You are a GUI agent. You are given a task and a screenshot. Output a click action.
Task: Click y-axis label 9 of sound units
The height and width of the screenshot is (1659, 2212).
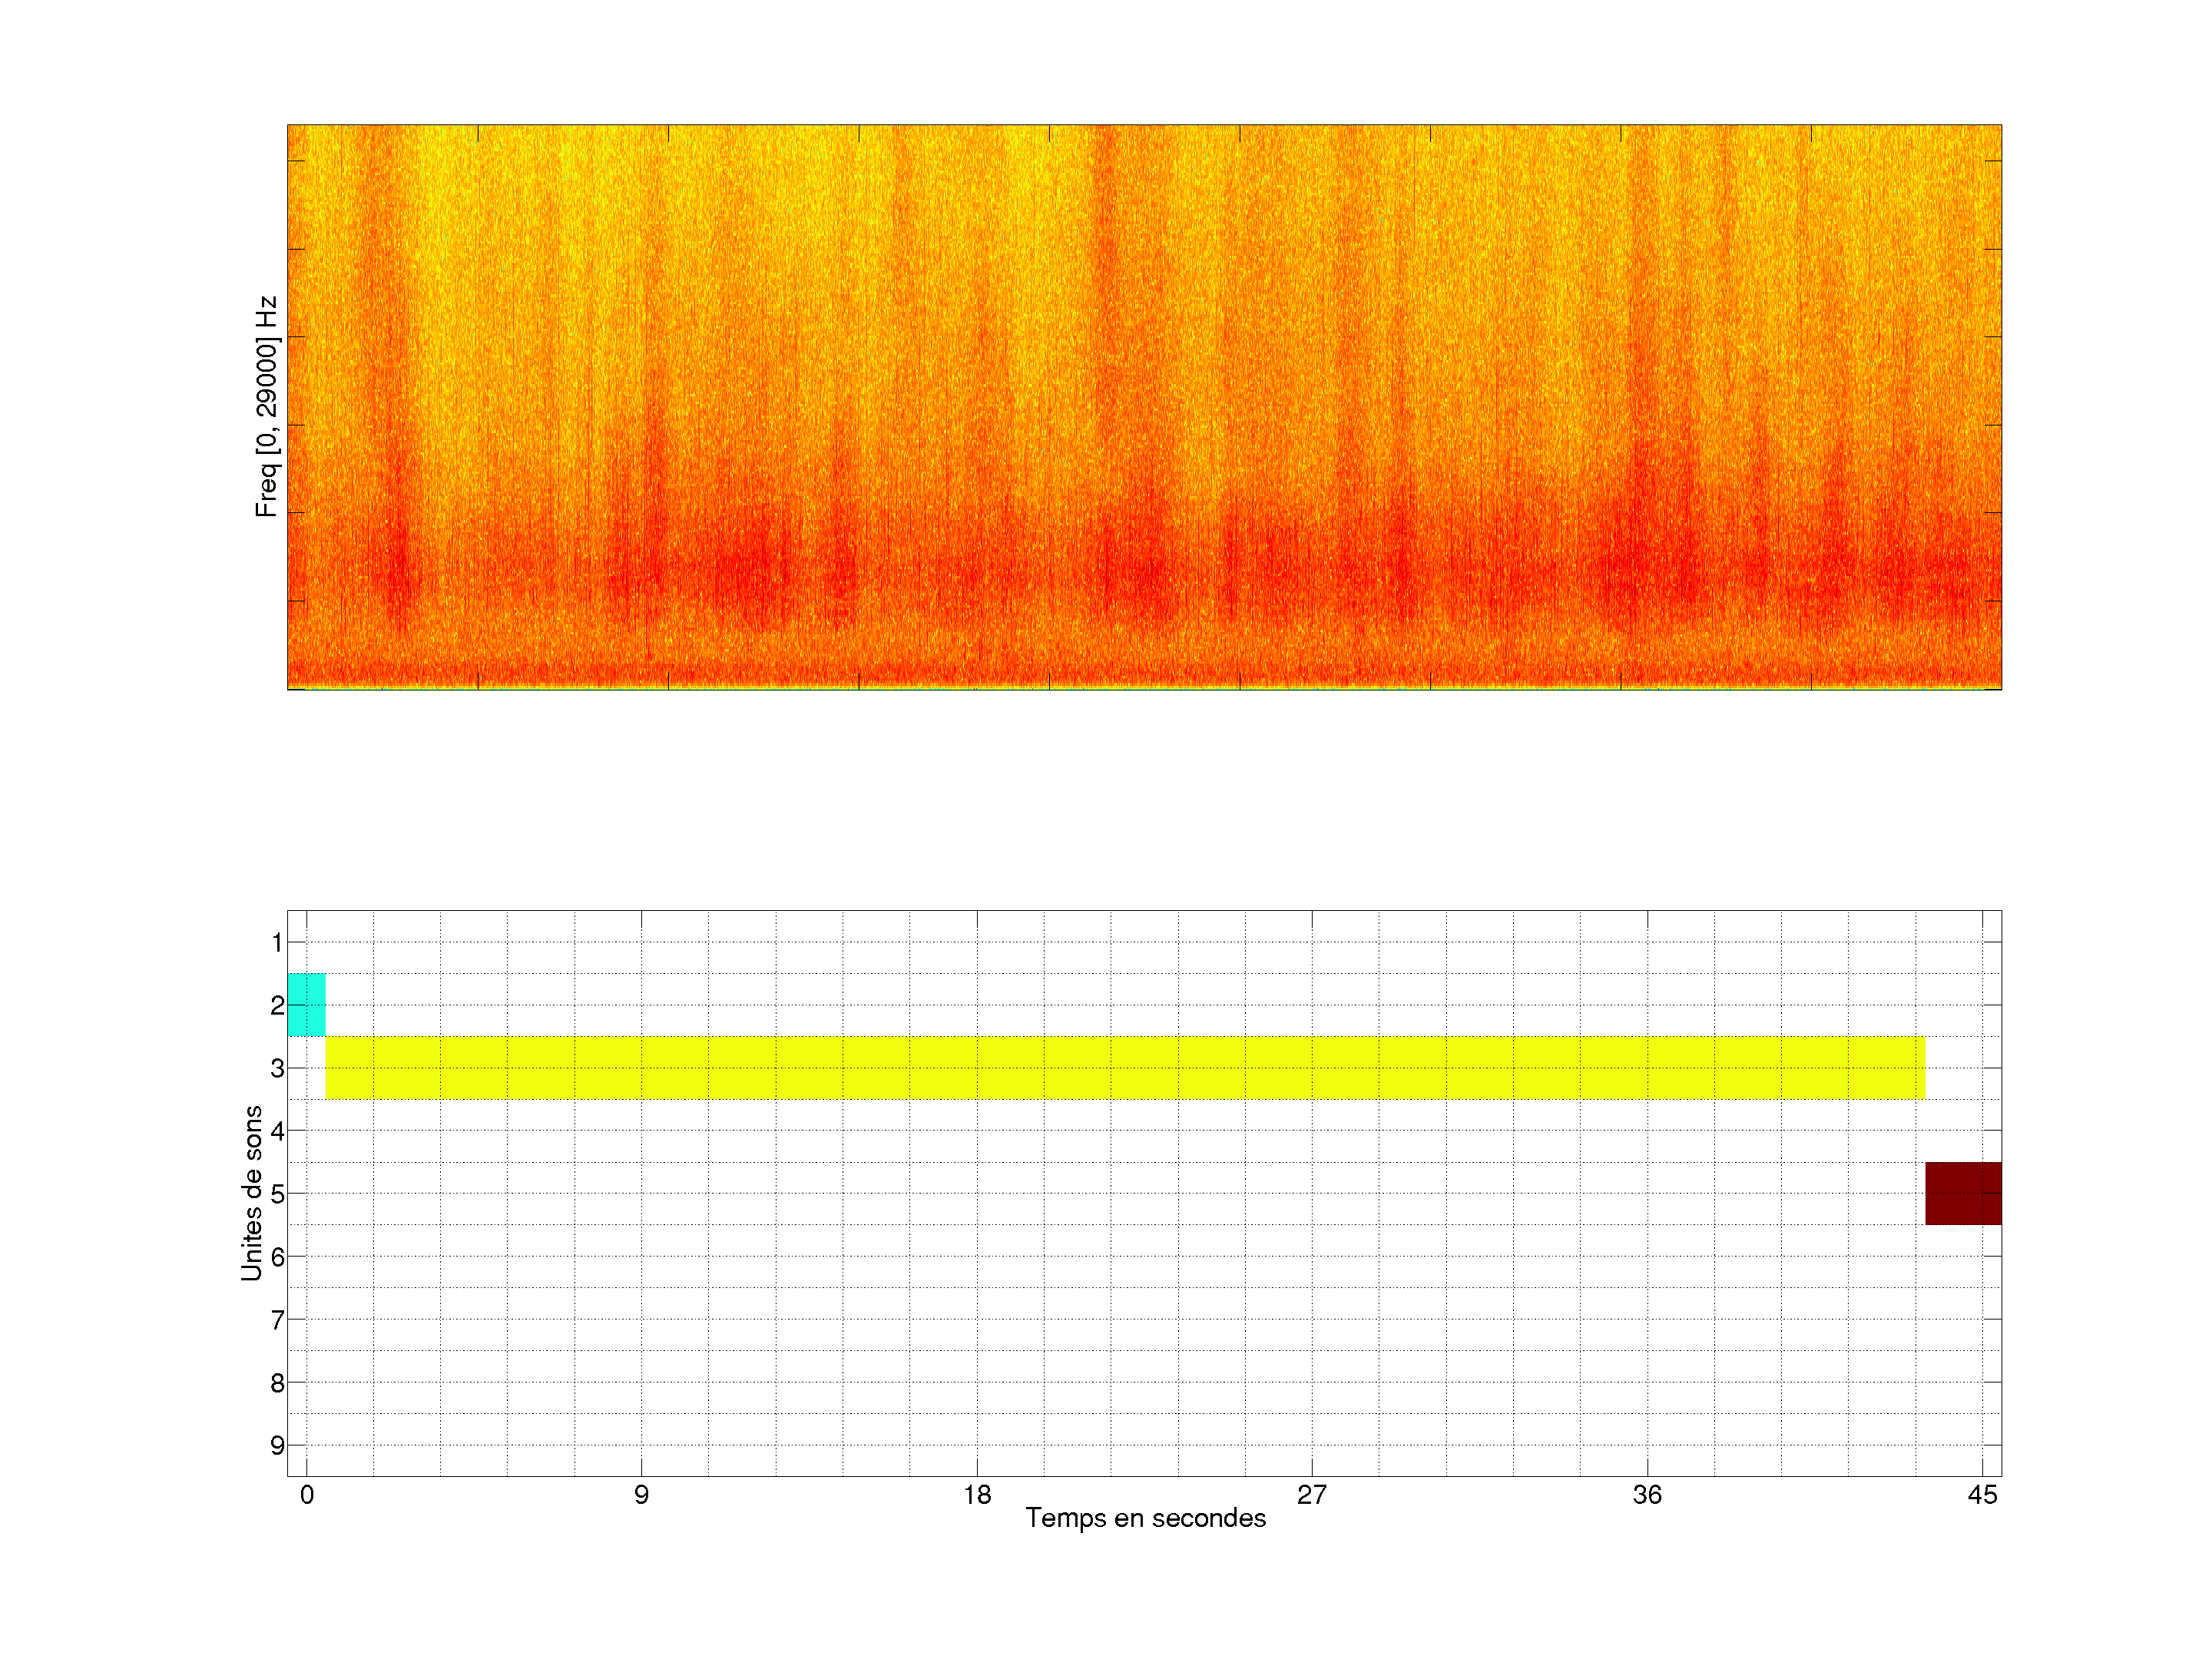tap(277, 1445)
